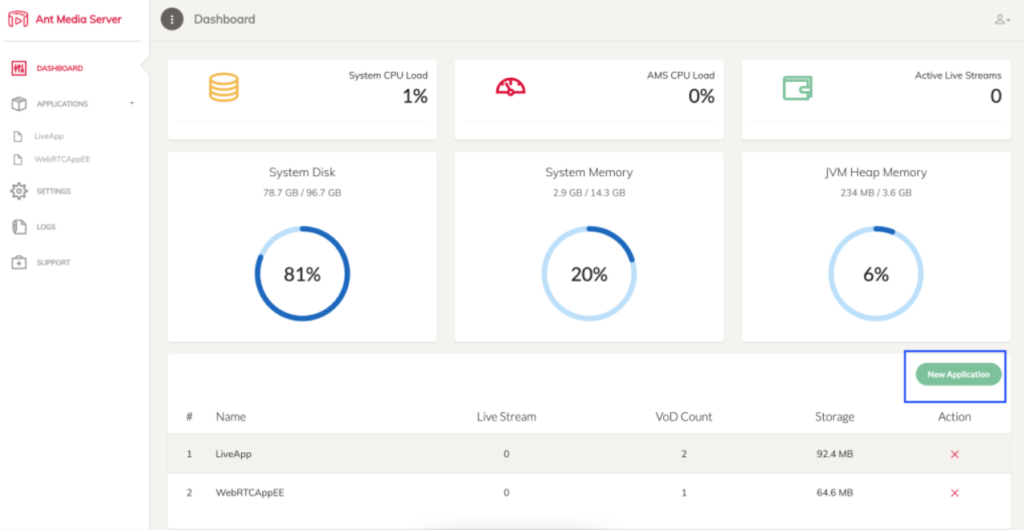
Task: Open LiveApp link in the applications table
Action: (x=233, y=454)
